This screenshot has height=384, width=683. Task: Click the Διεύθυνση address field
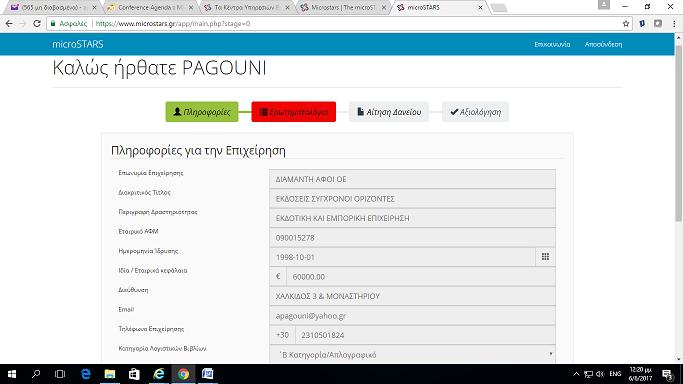(412, 296)
